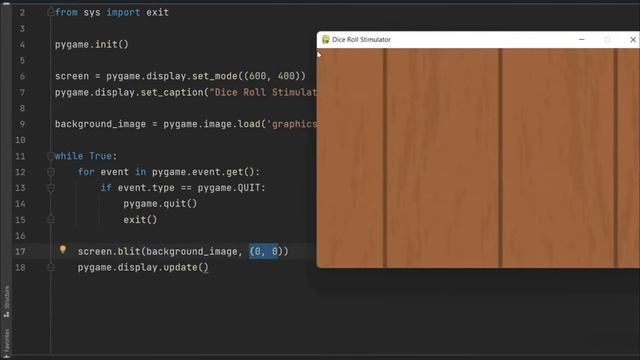Click the fold end marker on line 15

(51, 220)
